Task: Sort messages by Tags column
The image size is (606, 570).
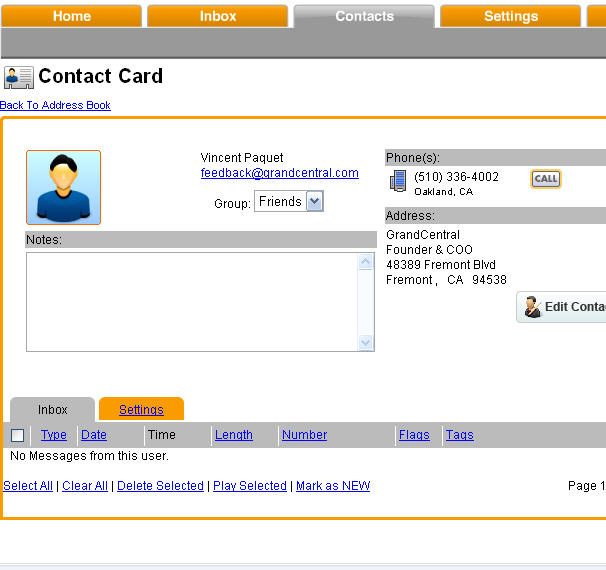Action: tap(460, 435)
